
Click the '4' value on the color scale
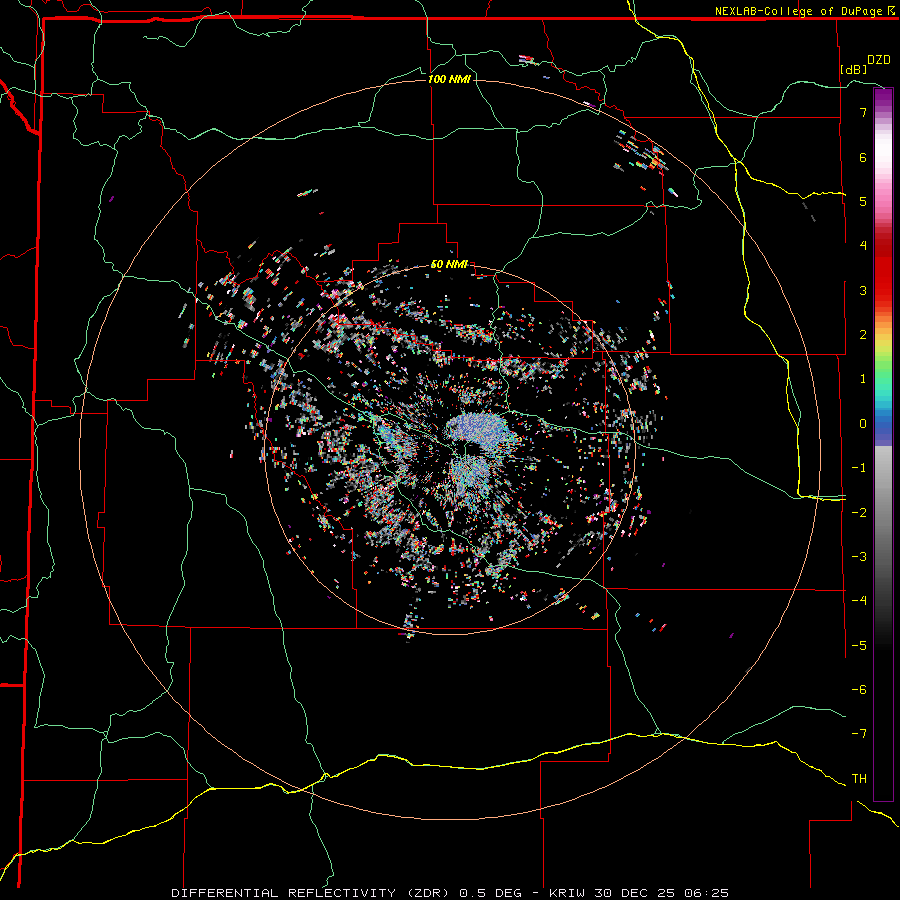[x=863, y=246]
